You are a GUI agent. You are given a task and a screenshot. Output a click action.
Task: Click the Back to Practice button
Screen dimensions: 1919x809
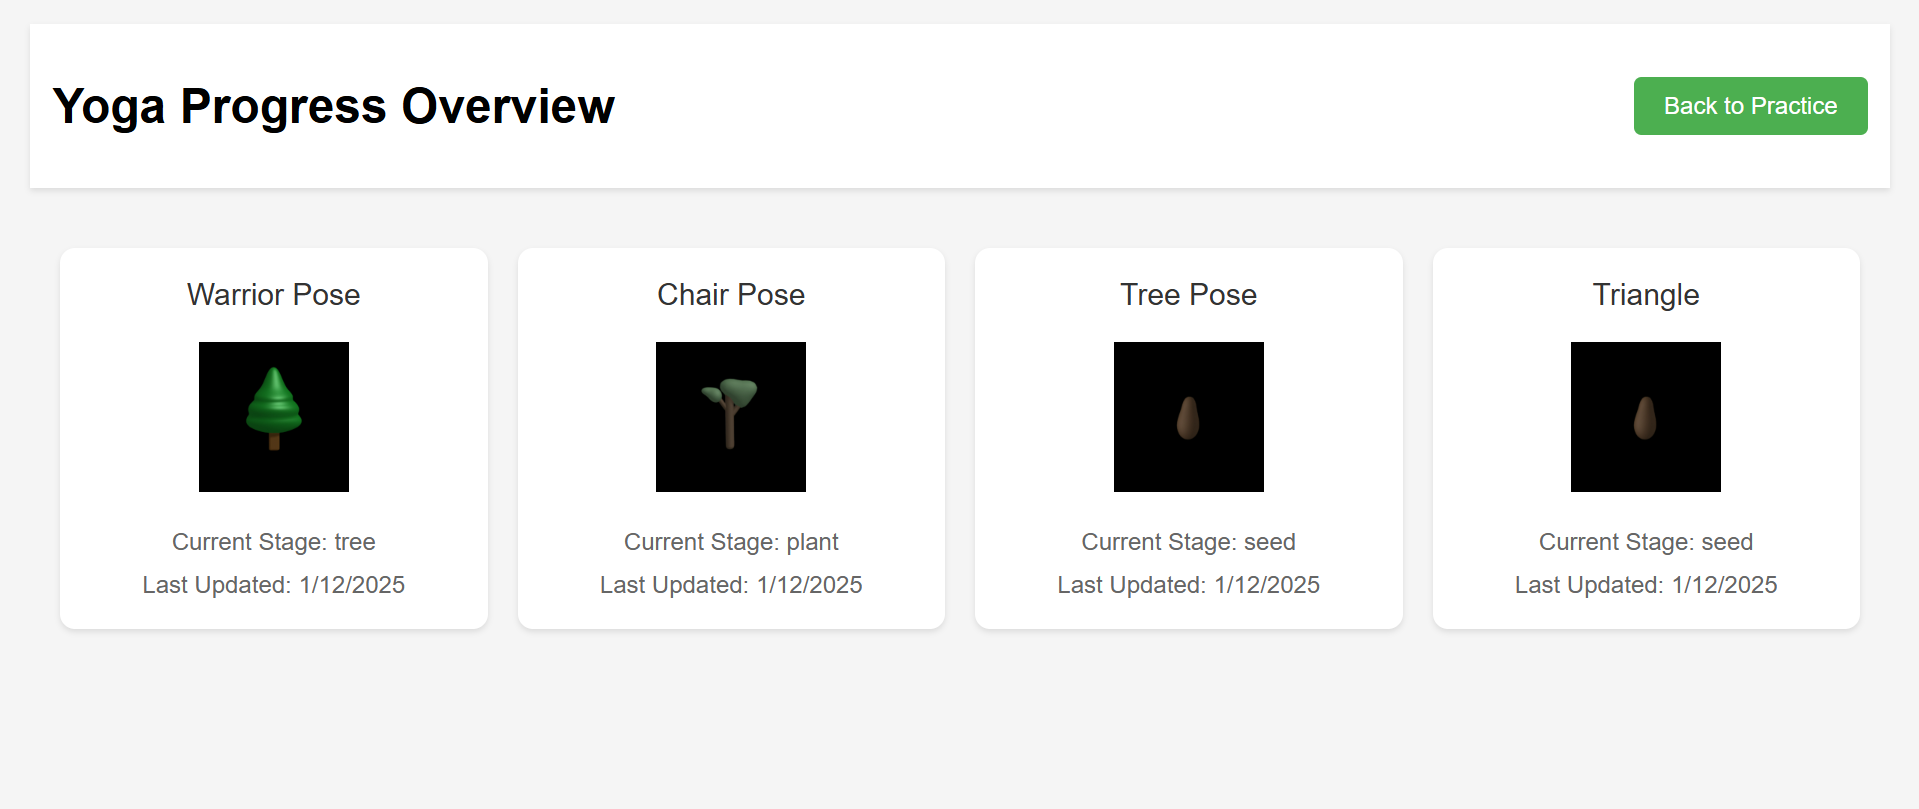1750,106
